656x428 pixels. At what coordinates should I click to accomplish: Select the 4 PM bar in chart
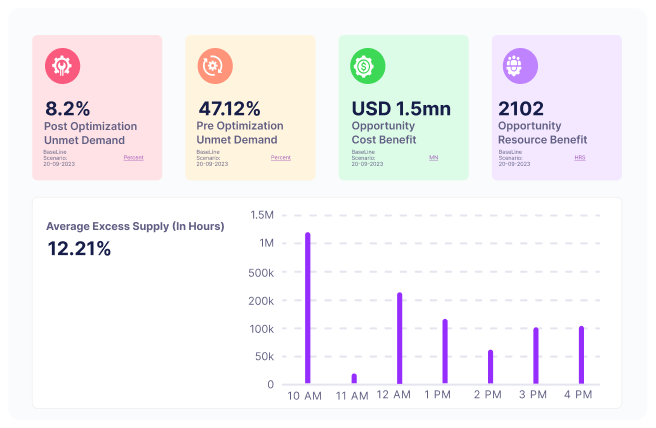pos(581,354)
